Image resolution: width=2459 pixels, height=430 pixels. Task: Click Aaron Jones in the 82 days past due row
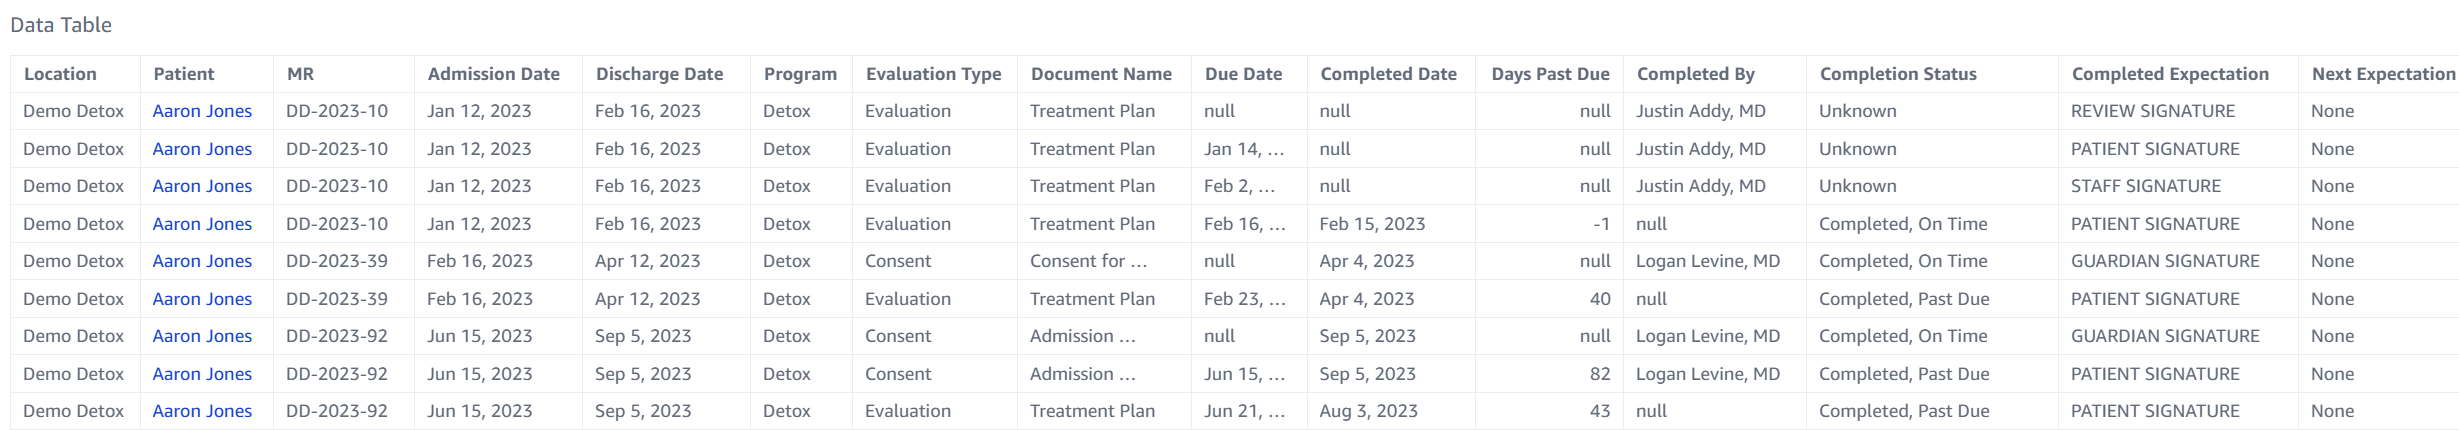point(202,374)
